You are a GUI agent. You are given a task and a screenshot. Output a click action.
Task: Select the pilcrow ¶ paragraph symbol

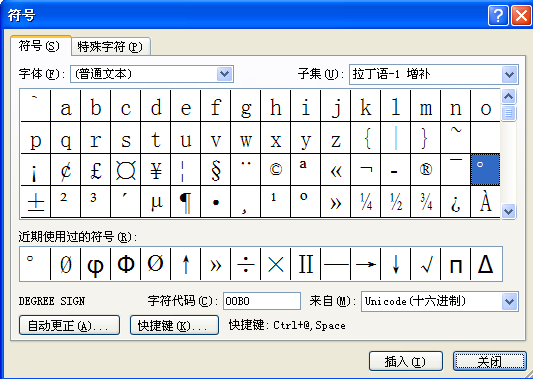tap(186, 201)
